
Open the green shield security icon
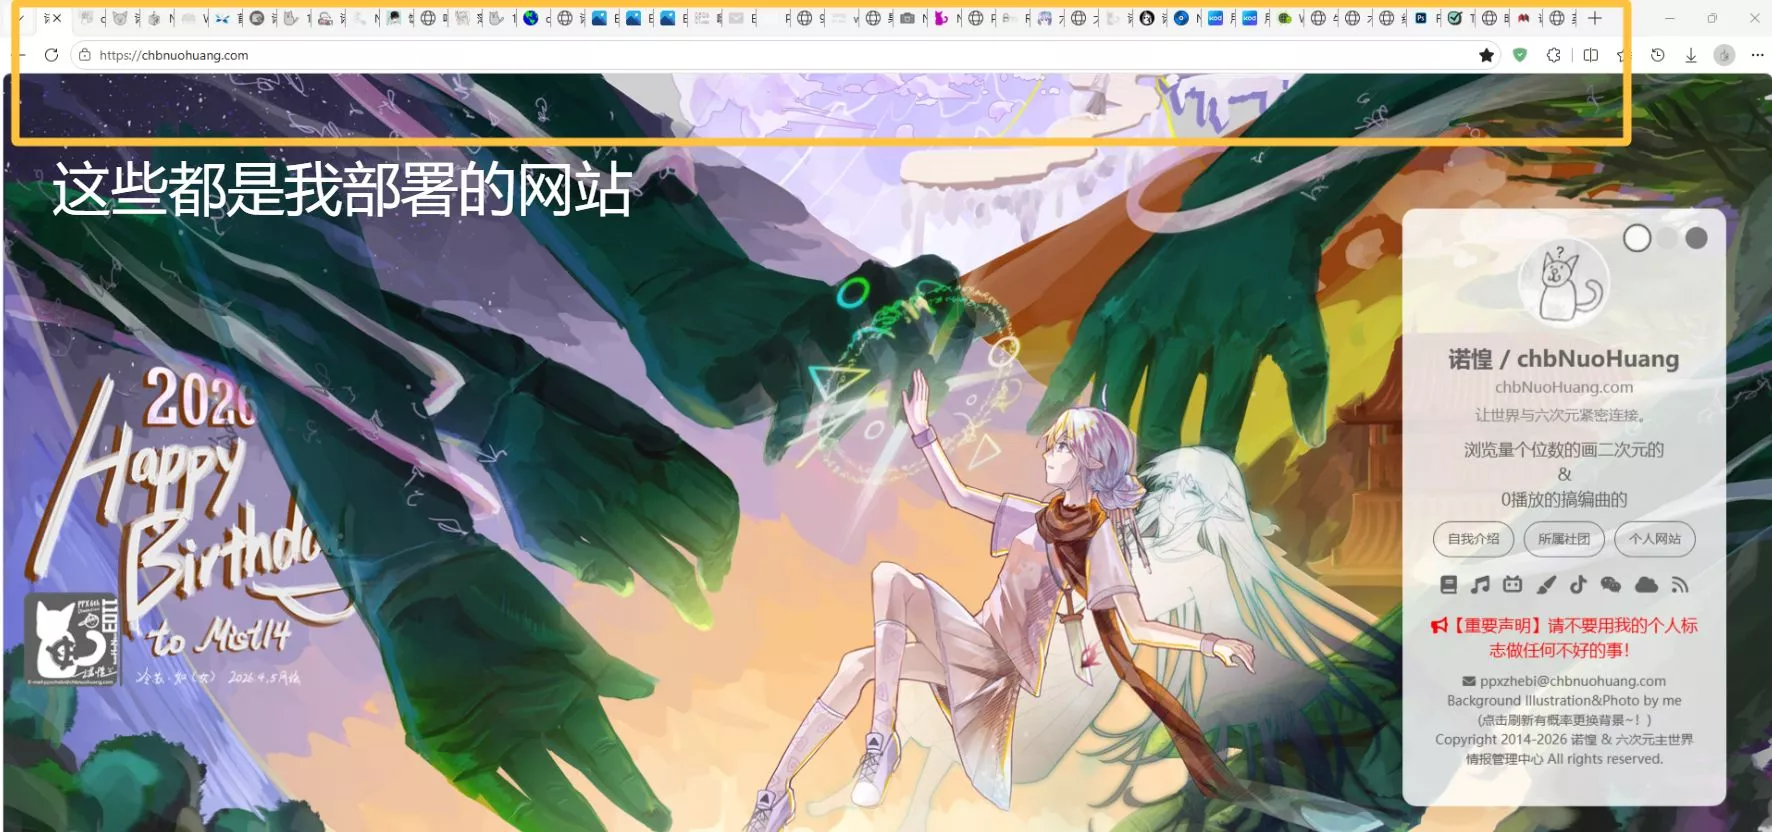click(1520, 55)
